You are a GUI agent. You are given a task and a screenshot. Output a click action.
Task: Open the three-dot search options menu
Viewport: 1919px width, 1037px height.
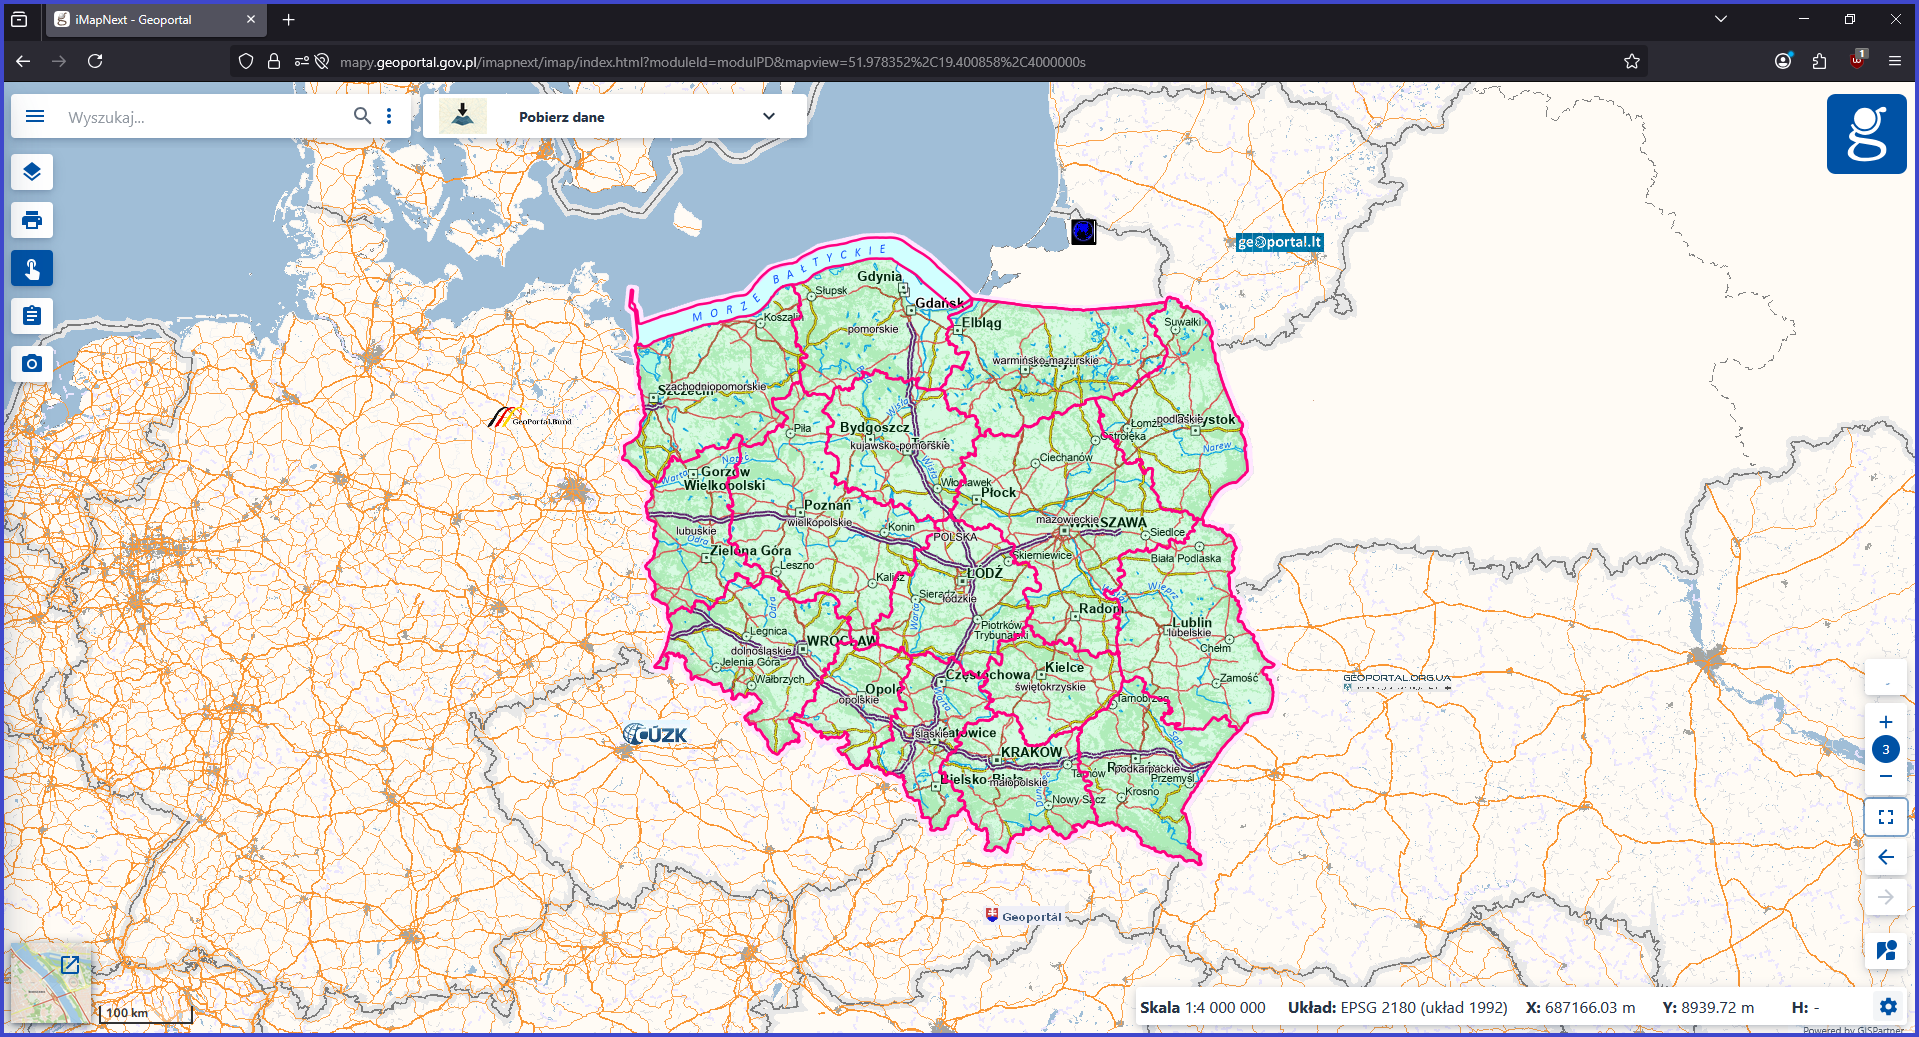click(x=389, y=116)
